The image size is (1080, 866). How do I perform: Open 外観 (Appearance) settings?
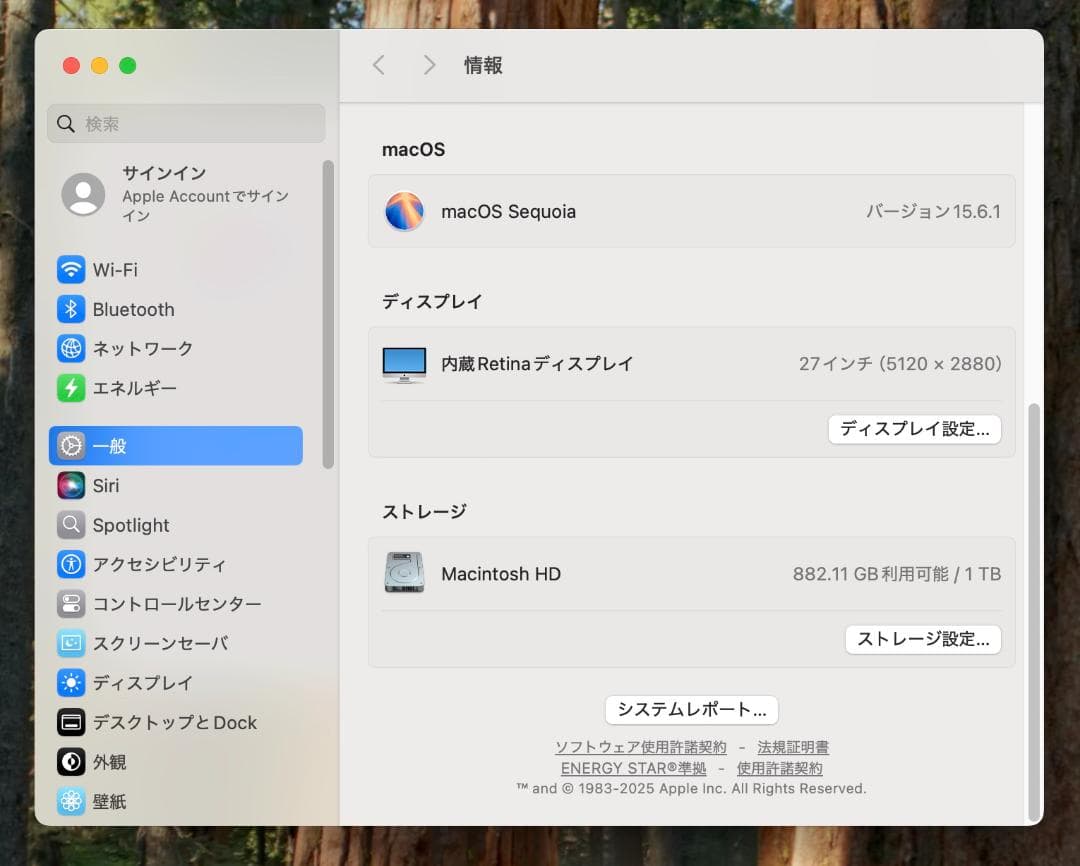point(71,761)
